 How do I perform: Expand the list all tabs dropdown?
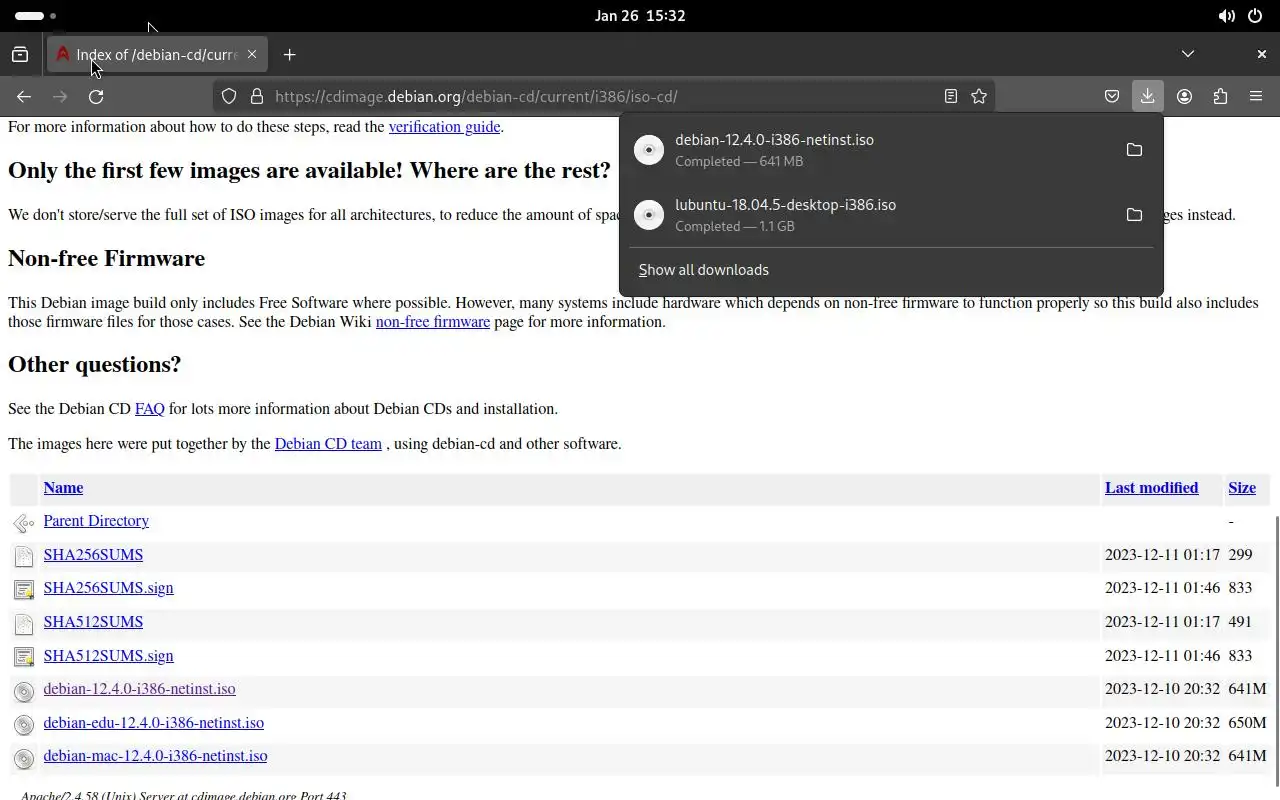tap(1188, 54)
